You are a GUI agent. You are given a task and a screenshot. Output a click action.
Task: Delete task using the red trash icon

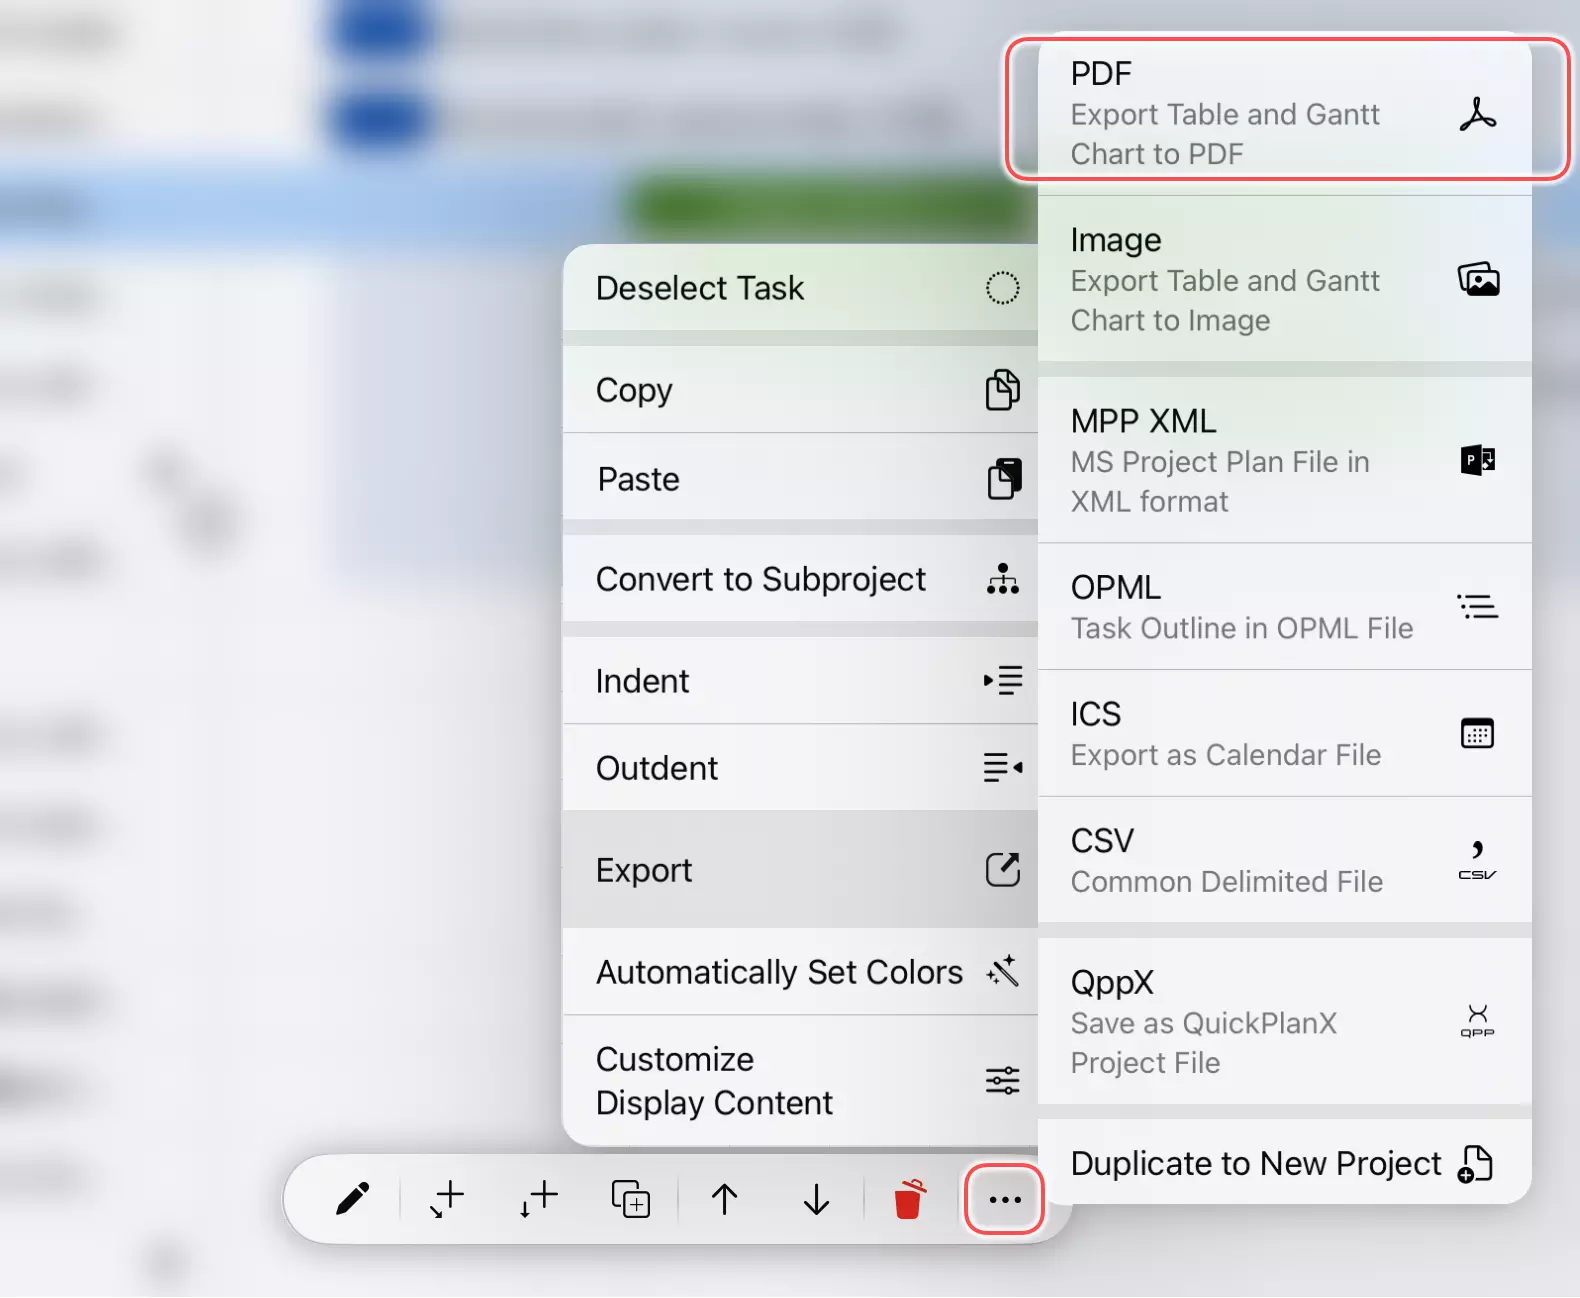pos(908,1198)
